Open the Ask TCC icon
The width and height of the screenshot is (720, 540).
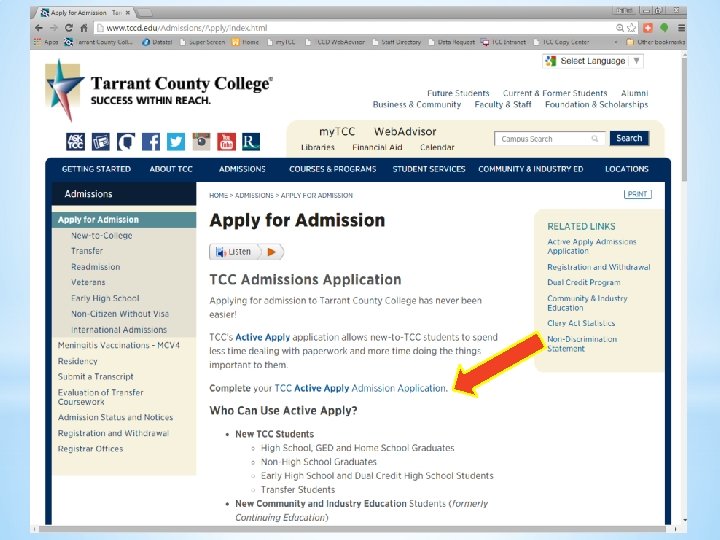(76, 141)
